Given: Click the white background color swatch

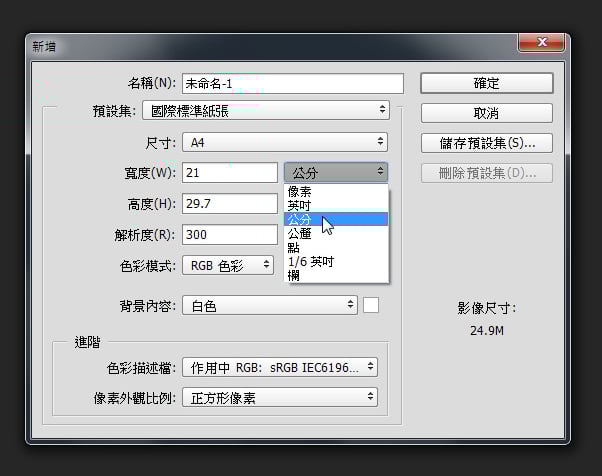Looking at the screenshot, I should 371,304.
